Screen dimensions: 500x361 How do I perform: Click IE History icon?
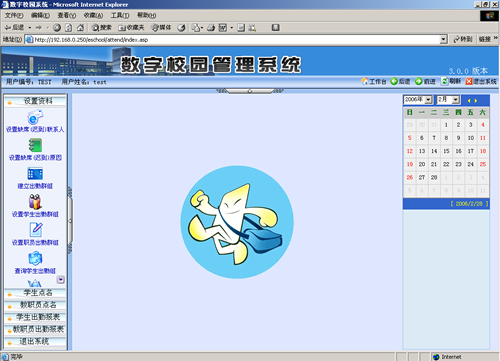click(x=181, y=28)
